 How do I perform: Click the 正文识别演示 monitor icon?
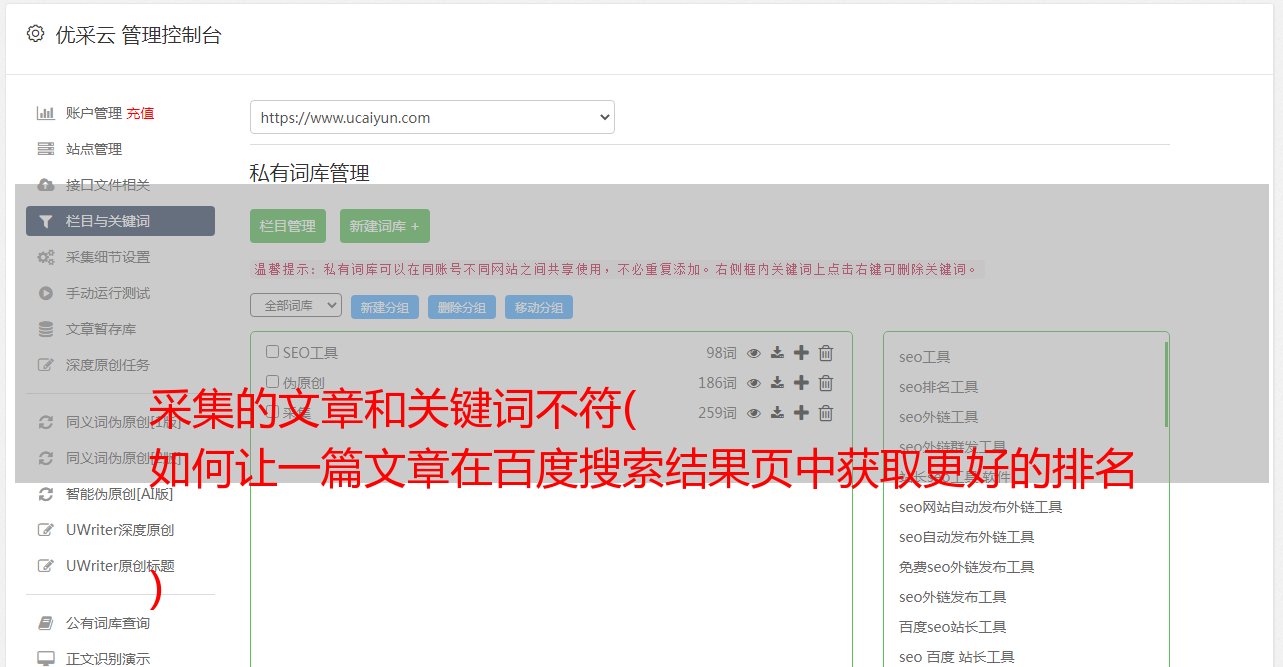click(x=46, y=659)
